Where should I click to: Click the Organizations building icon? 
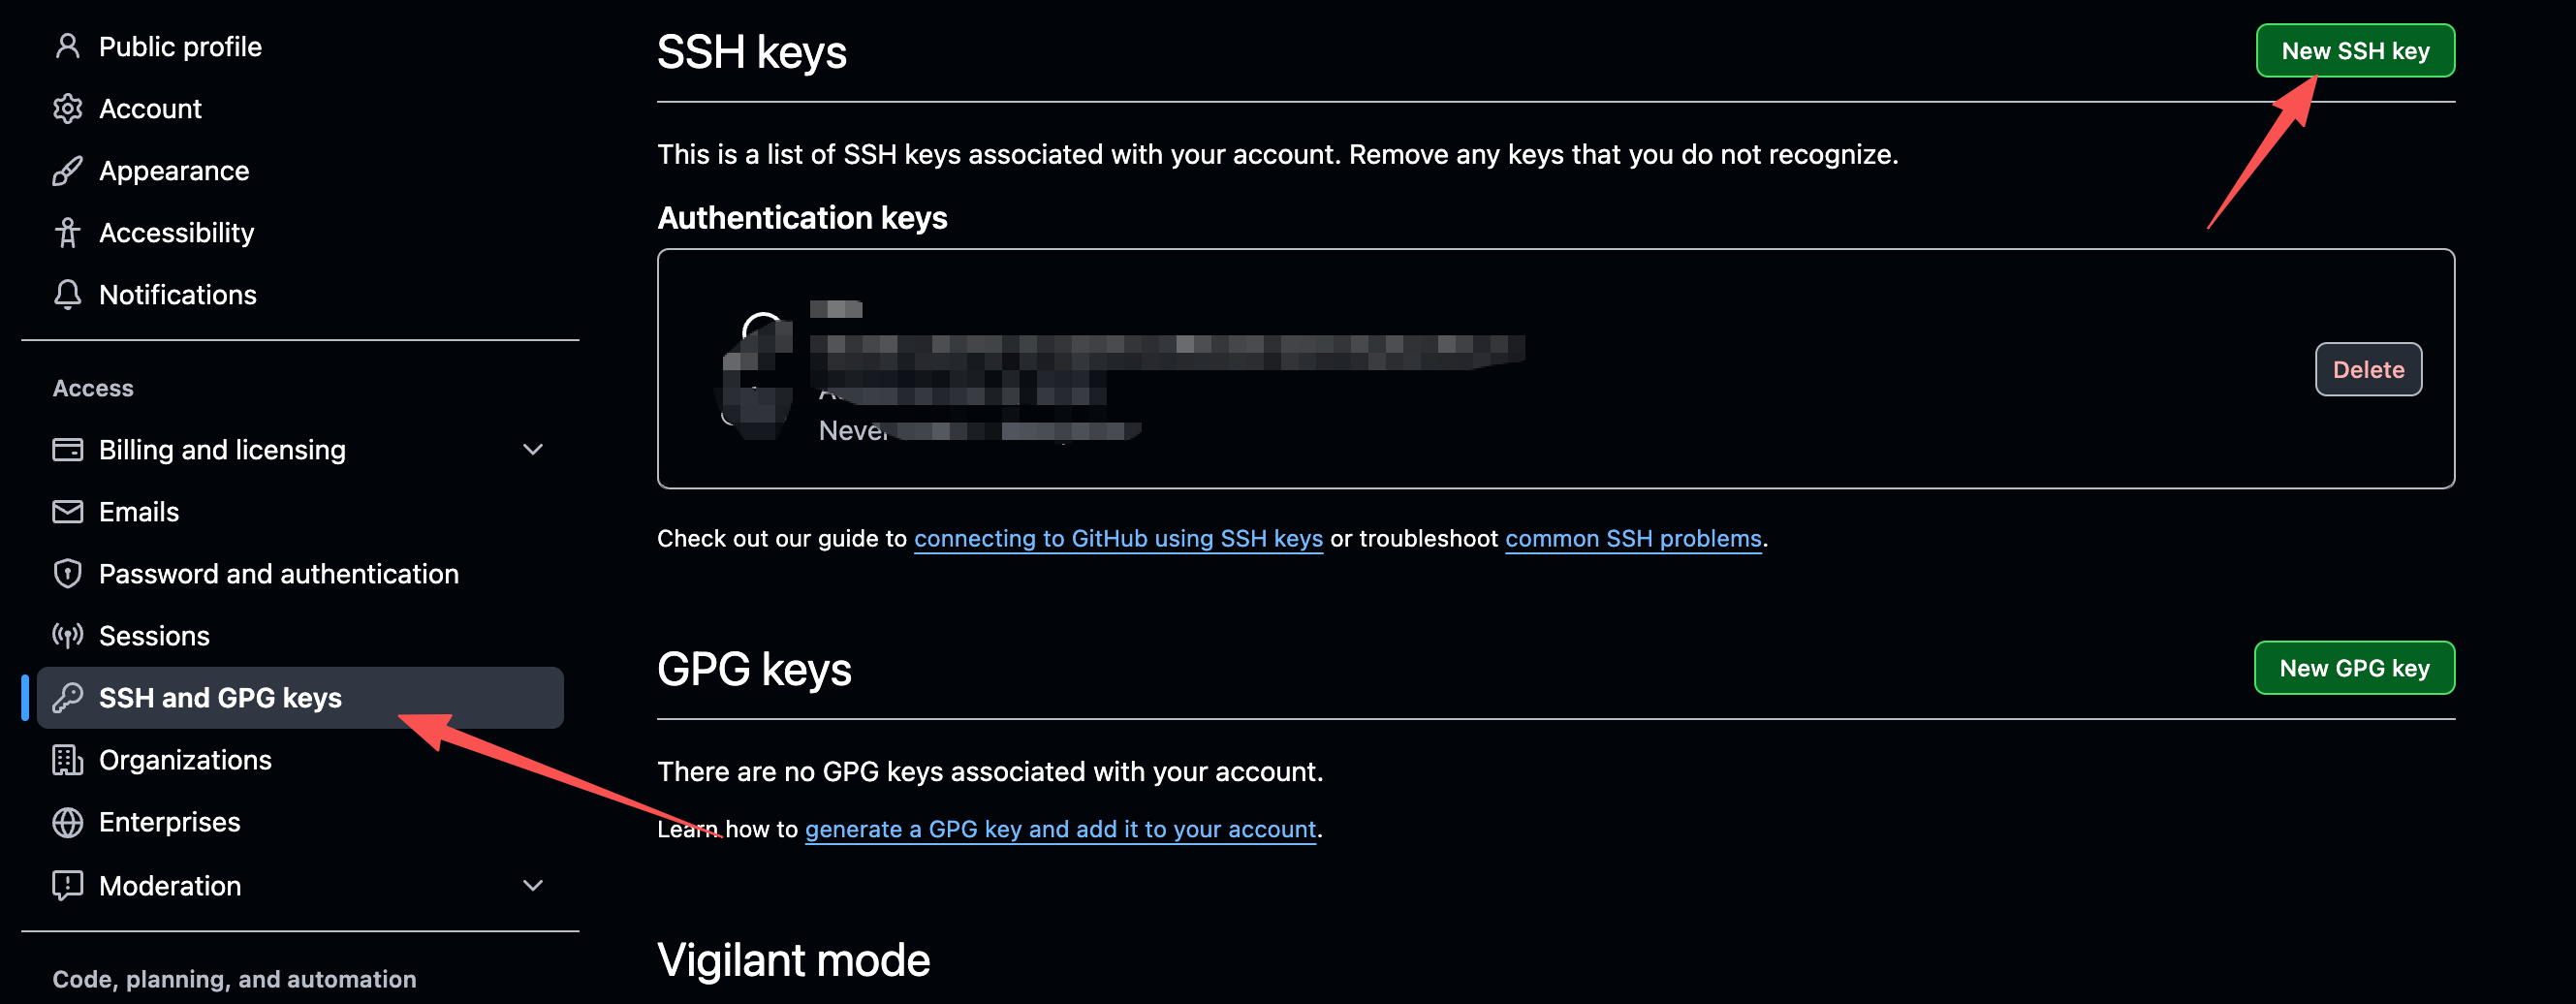67,760
